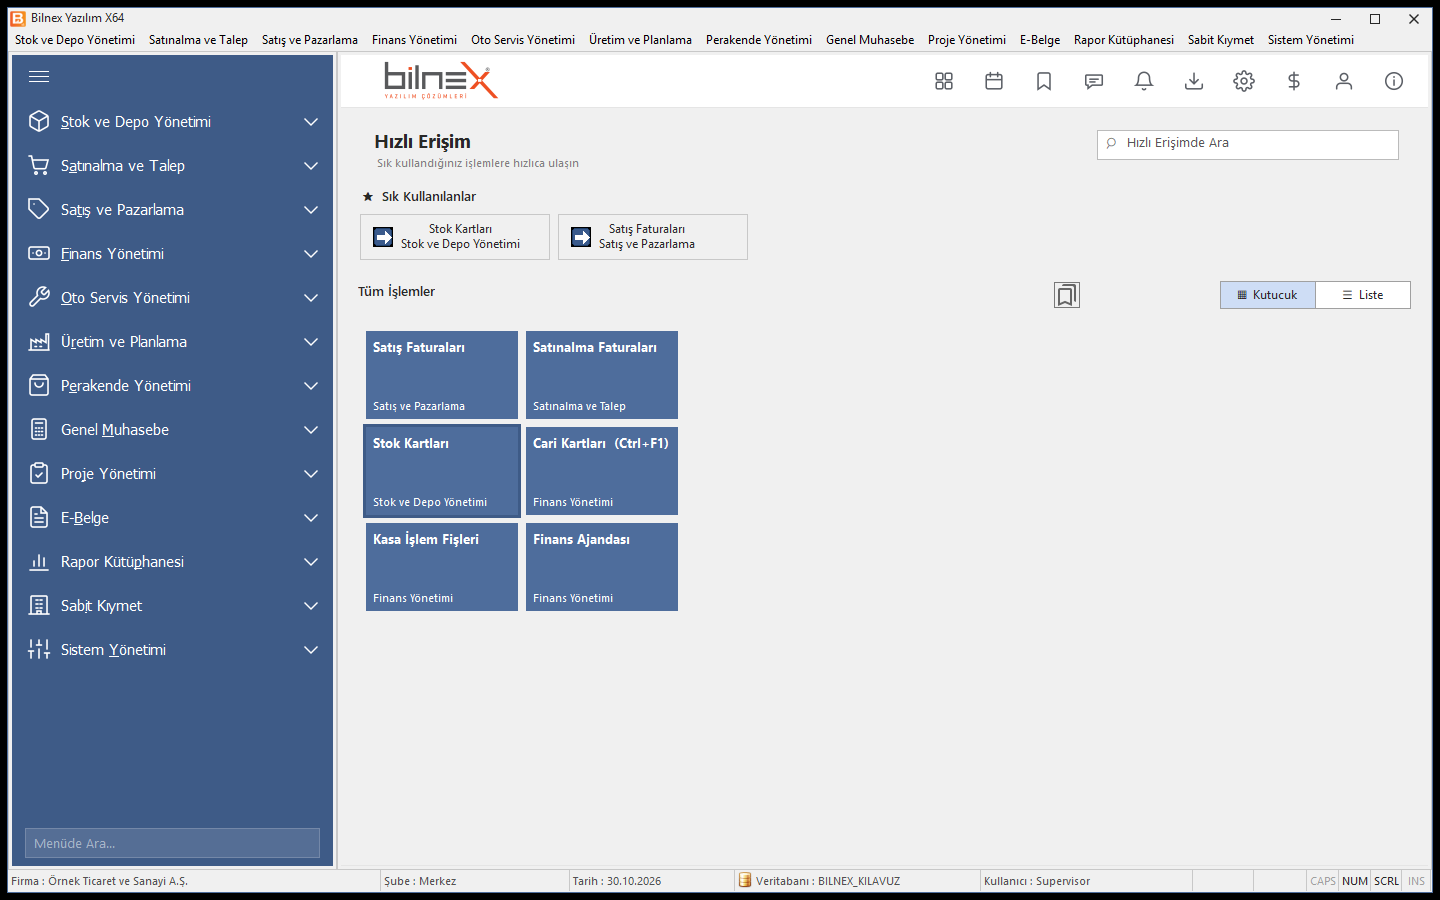Click the Stok ve Depo Yönetimi box icon
The width and height of the screenshot is (1440, 900).
click(x=39, y=121)
